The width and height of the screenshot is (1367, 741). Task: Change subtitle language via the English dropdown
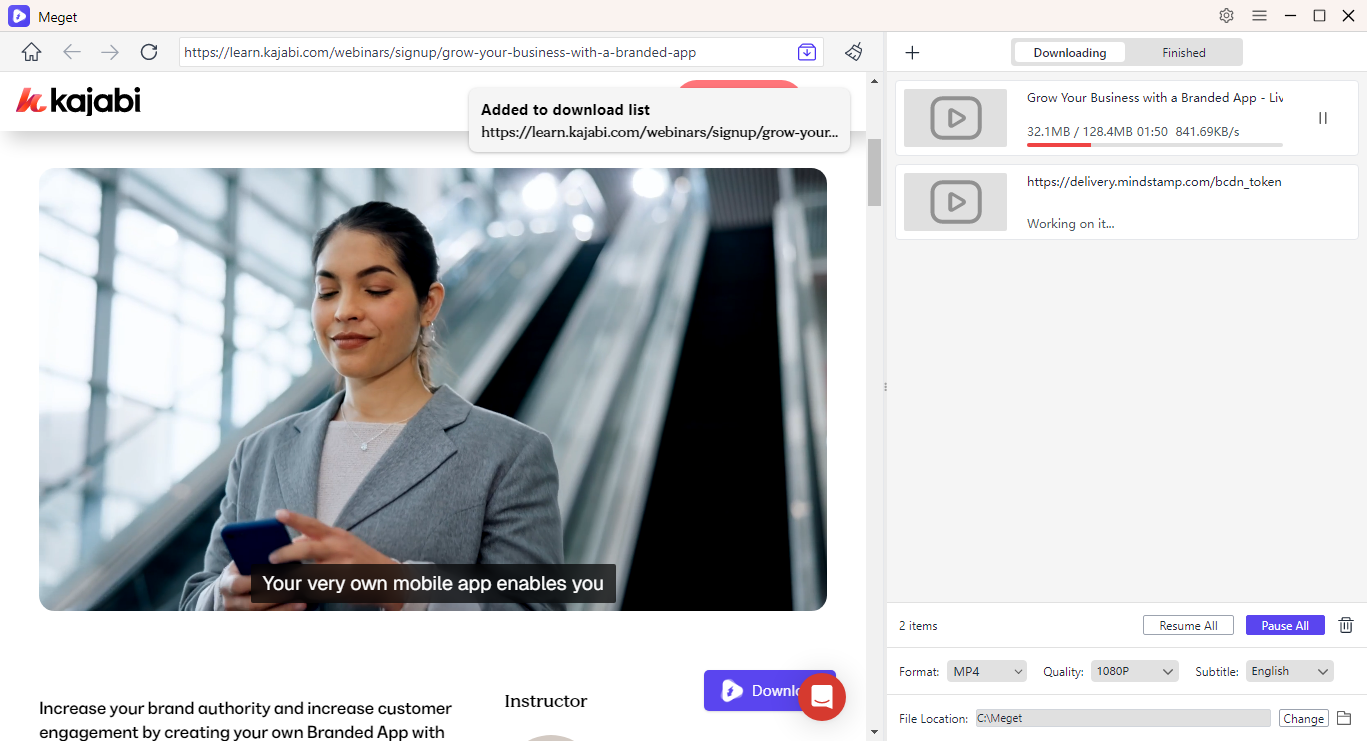1289,670
